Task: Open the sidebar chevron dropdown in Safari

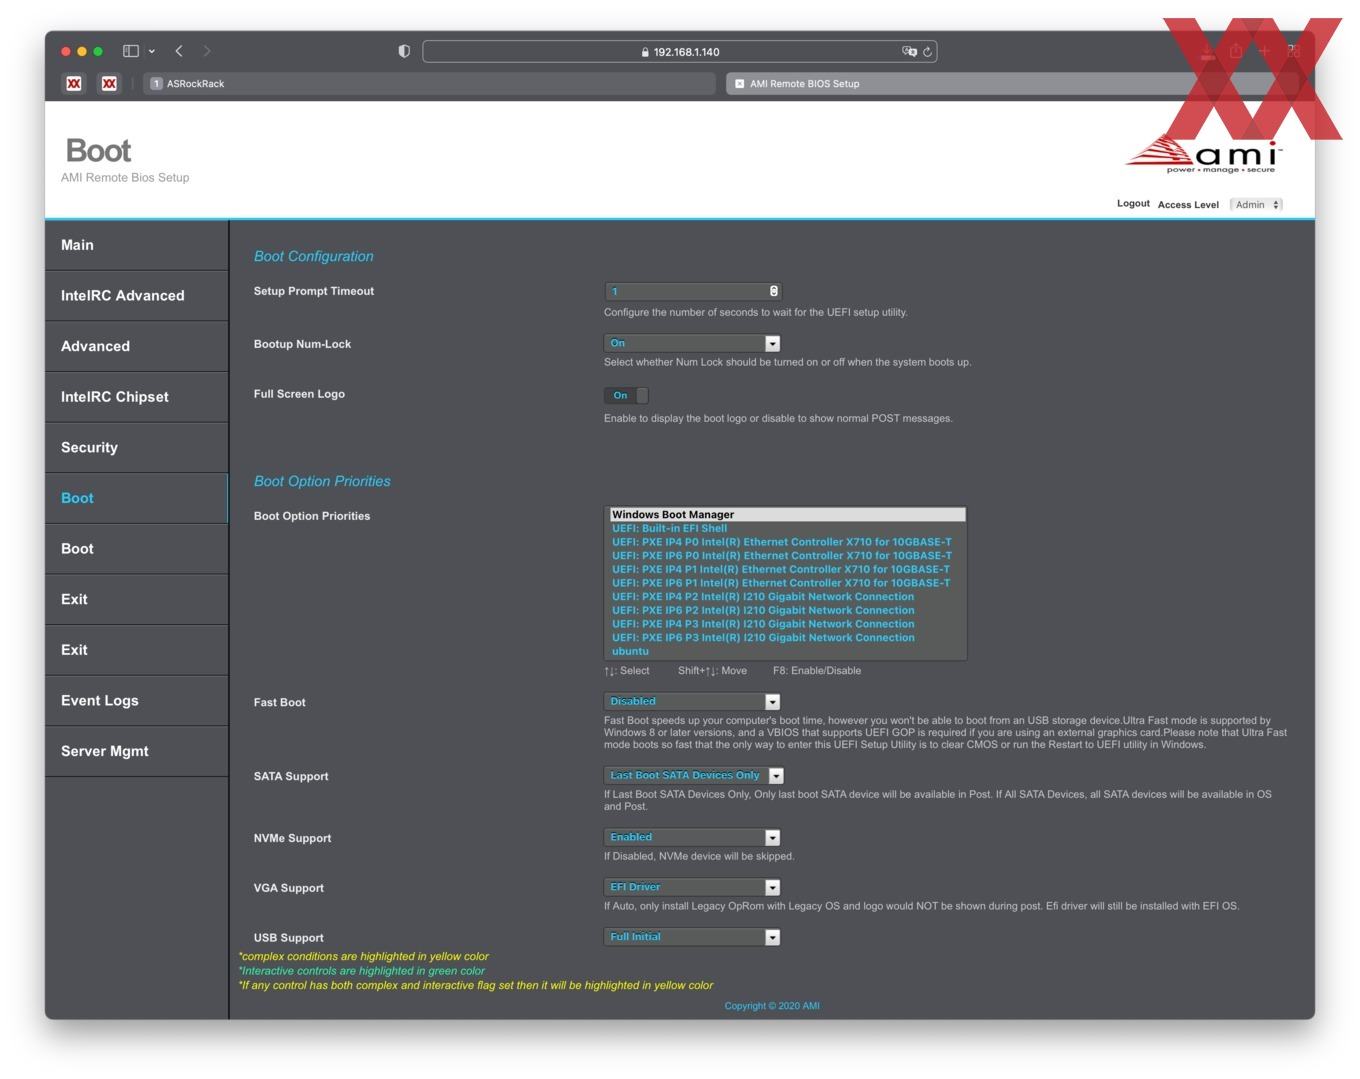Action: pyautogui.click(x=152, y=51)
